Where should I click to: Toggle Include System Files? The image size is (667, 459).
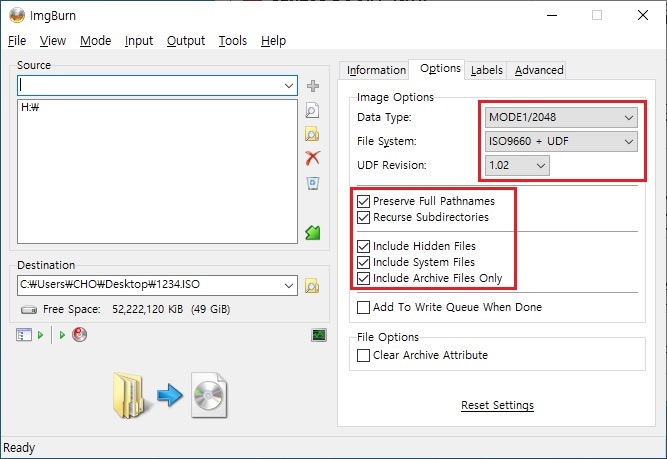coord(363,262)
